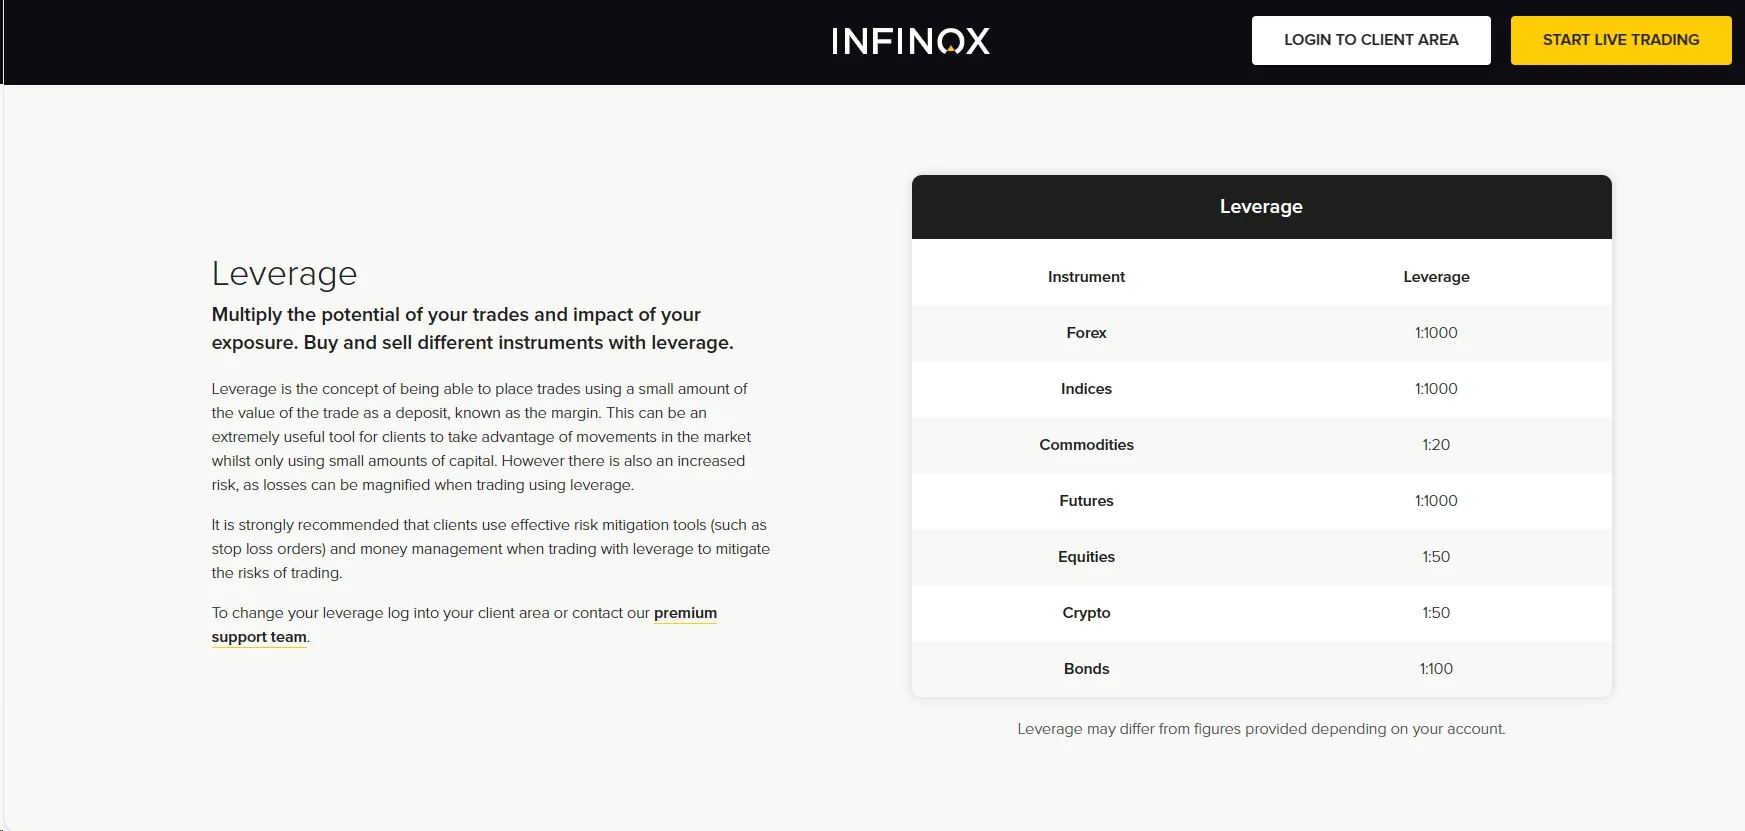Click the Commodities instrument row
Image resolution: width=1745 pixels, height=831 pixels.
(1262, 445)
